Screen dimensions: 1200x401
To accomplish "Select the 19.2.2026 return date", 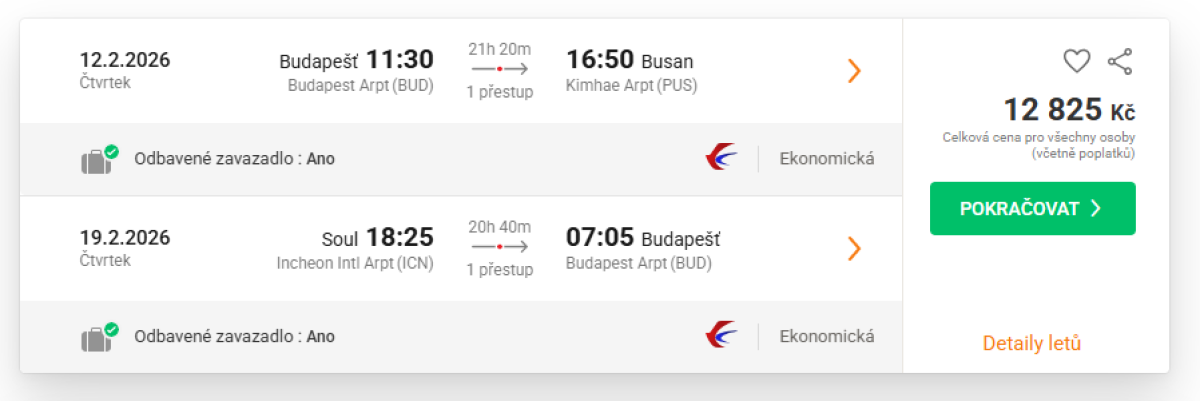I will [x=125, y=238].
